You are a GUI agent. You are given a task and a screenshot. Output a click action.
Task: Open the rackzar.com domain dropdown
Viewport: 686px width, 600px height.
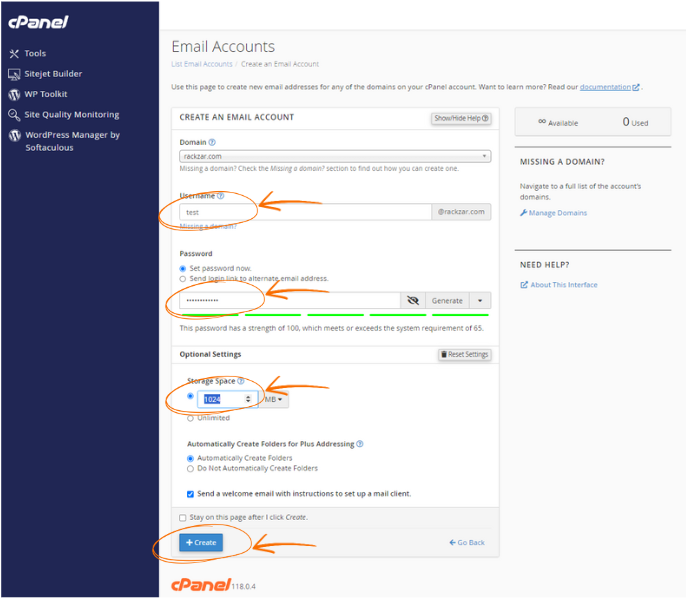point(335,156)
